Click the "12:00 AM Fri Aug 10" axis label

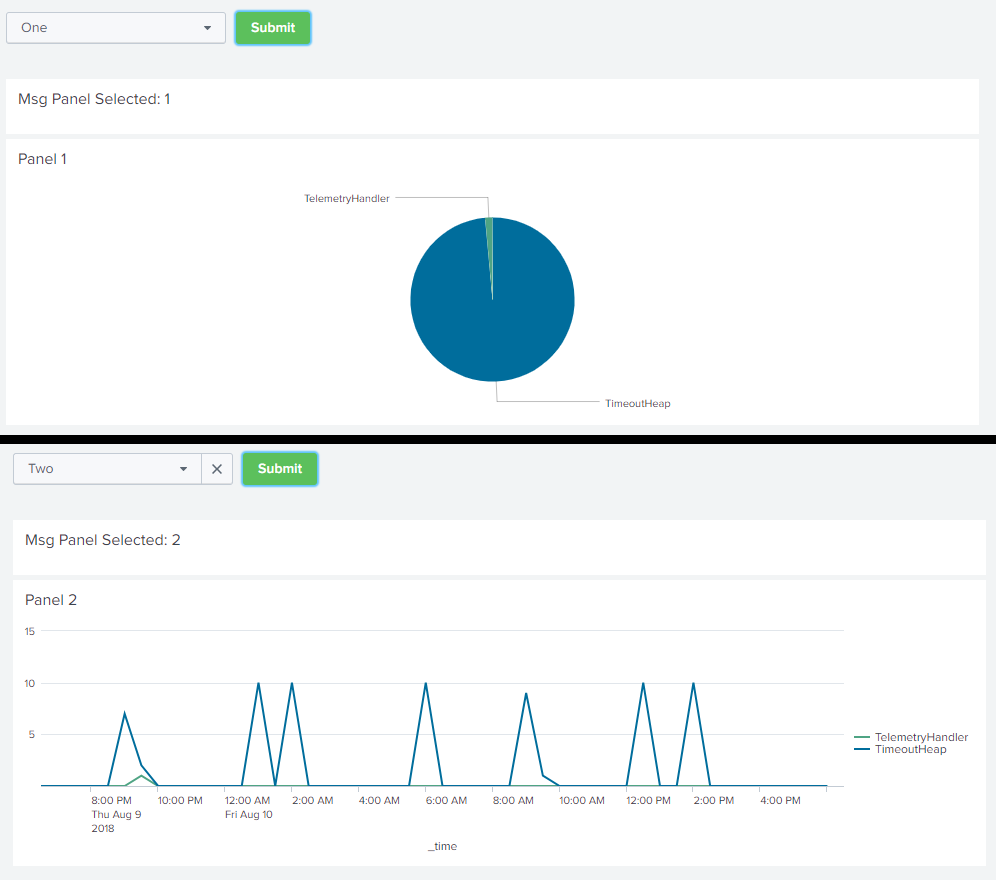pos(248,807)
